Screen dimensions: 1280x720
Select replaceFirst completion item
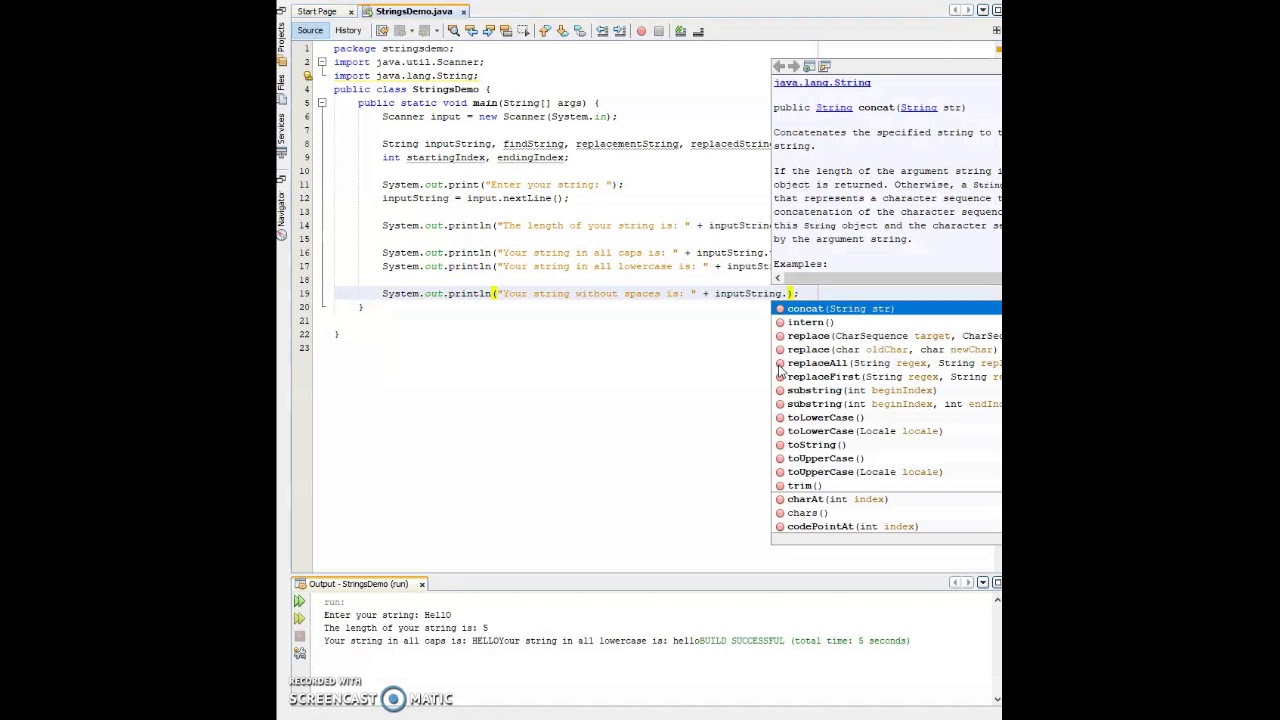(x=886, y=377)
